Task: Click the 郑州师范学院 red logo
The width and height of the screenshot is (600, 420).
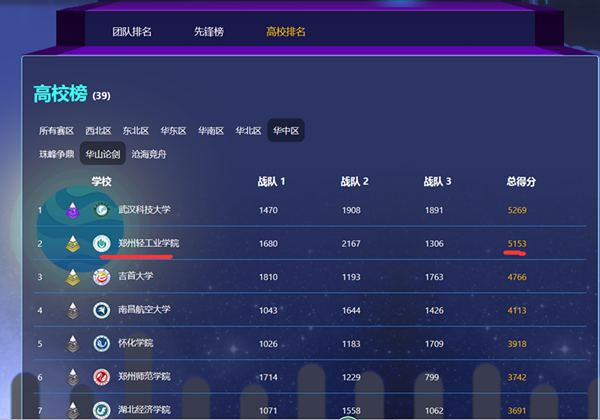Action: click(101, 377)
